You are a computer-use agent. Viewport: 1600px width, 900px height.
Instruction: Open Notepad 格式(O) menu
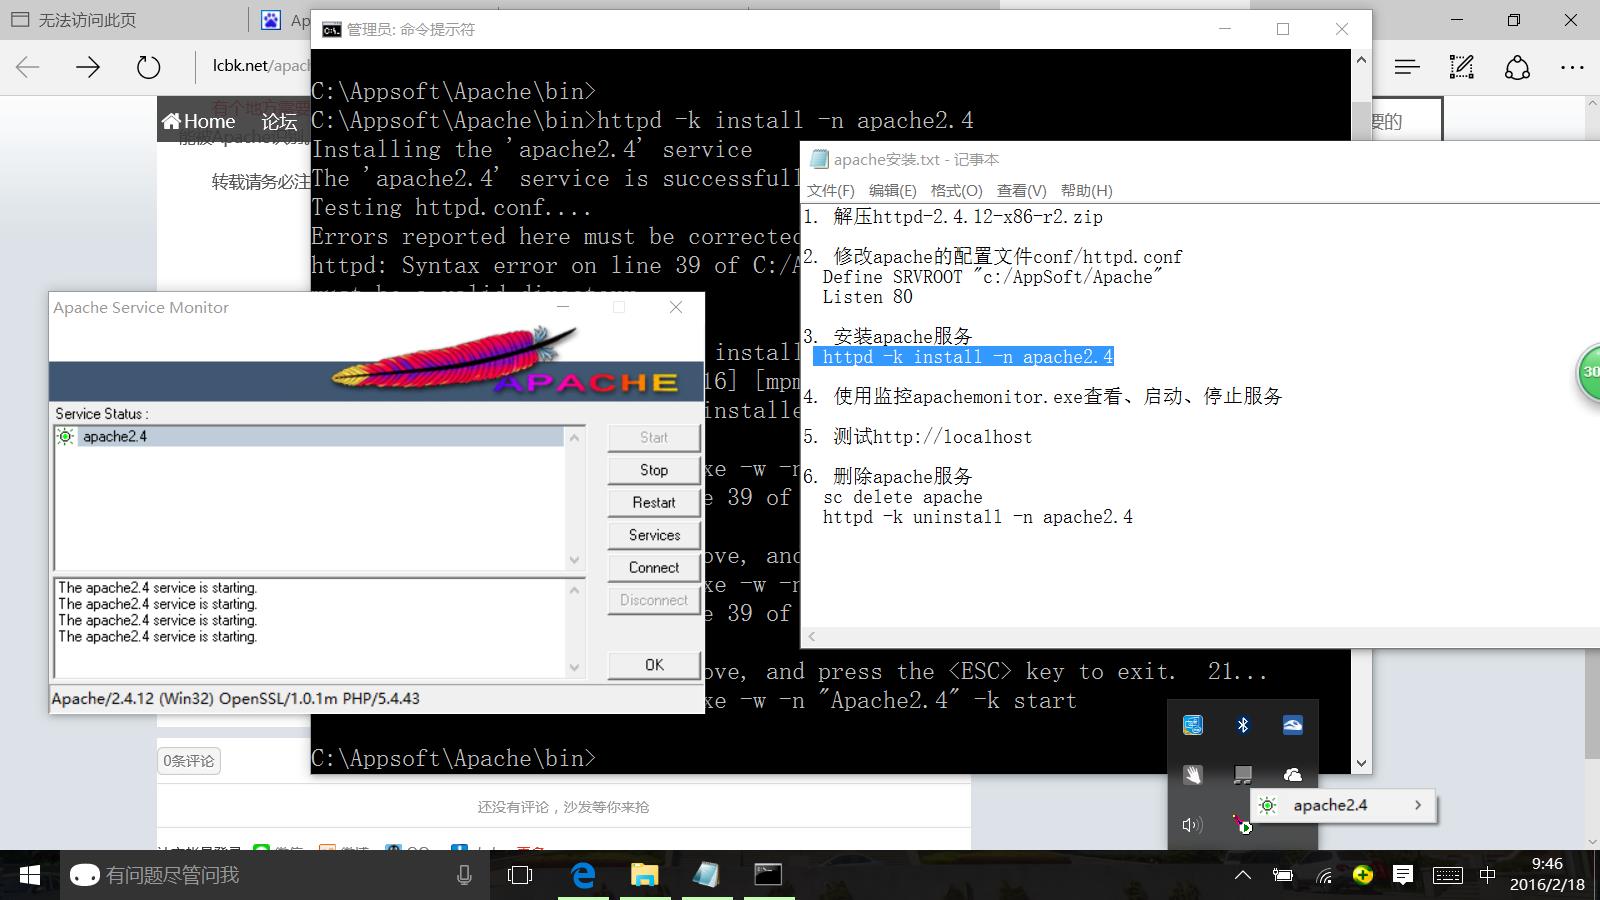coord(957,190)
